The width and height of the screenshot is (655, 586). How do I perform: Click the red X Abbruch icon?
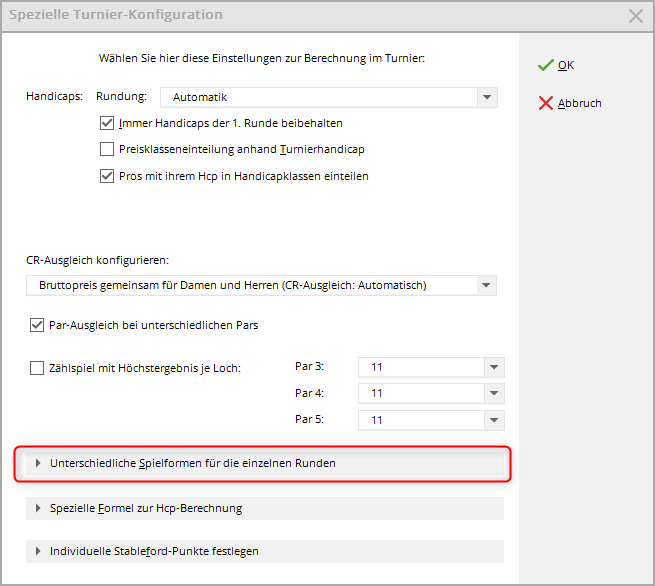click(x=545, y=103)
